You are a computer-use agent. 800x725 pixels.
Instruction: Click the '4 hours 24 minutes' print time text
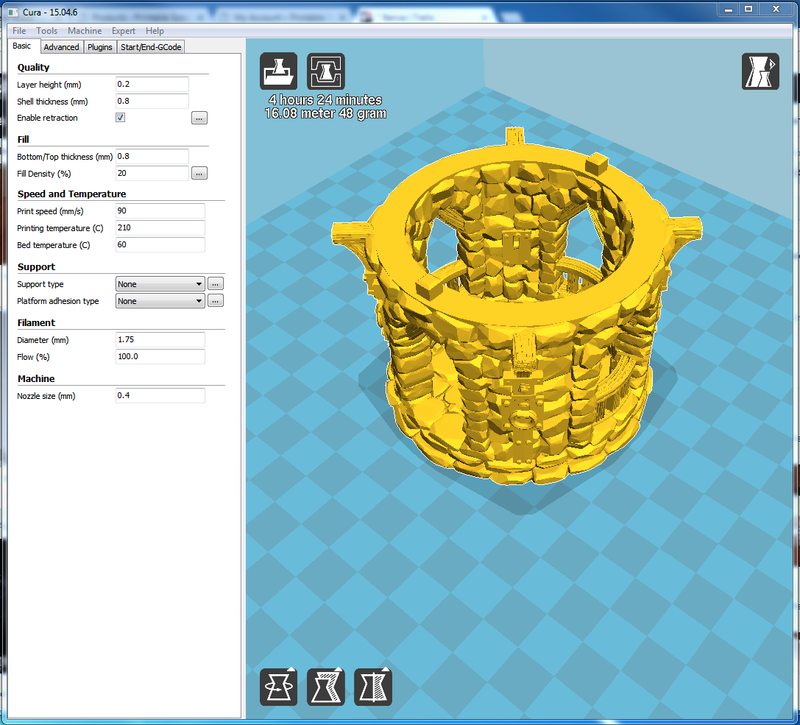pyautogui.click(x=326, y=99)
